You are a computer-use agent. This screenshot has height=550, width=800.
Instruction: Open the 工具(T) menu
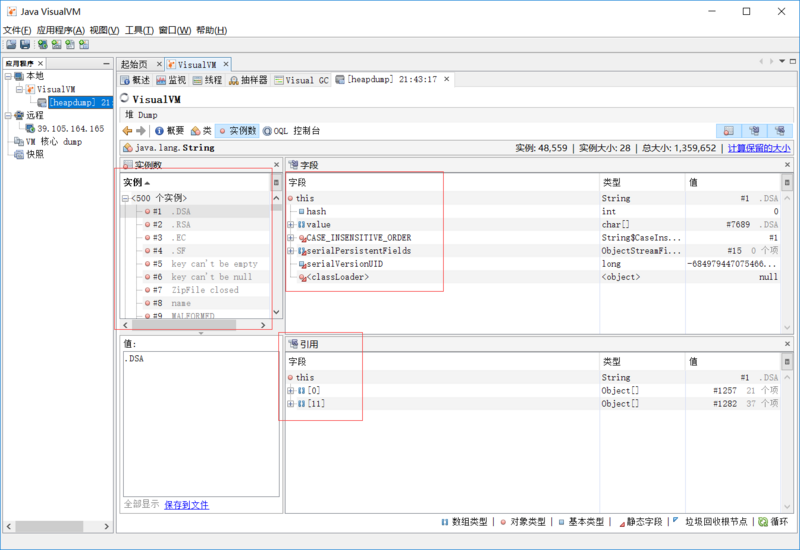[x=140, y=30]
